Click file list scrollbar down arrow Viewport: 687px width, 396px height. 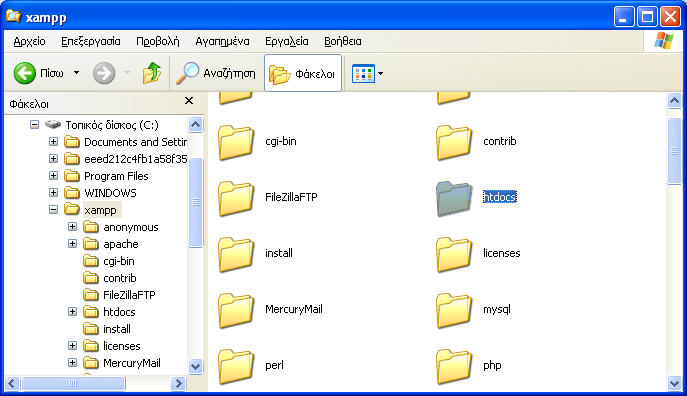click(674, 384)
